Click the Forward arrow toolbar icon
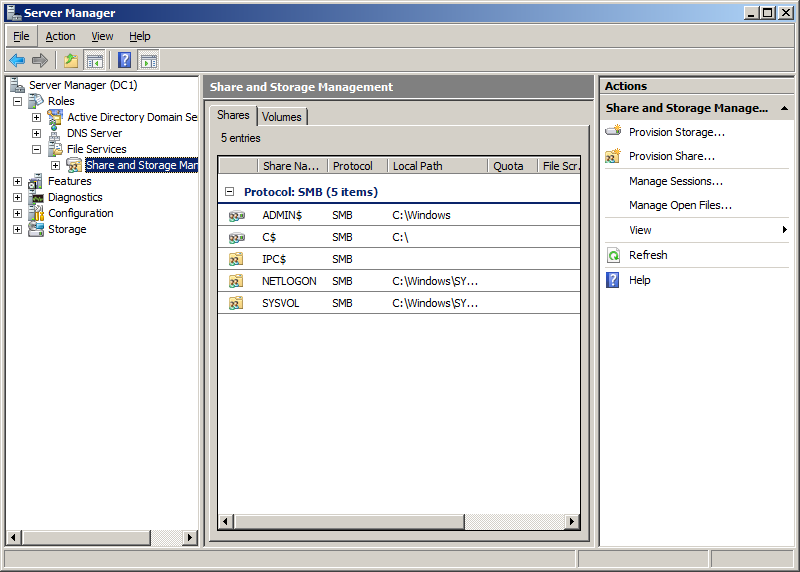This screenshot has height=572, width=800. click(x=40, y=61)
